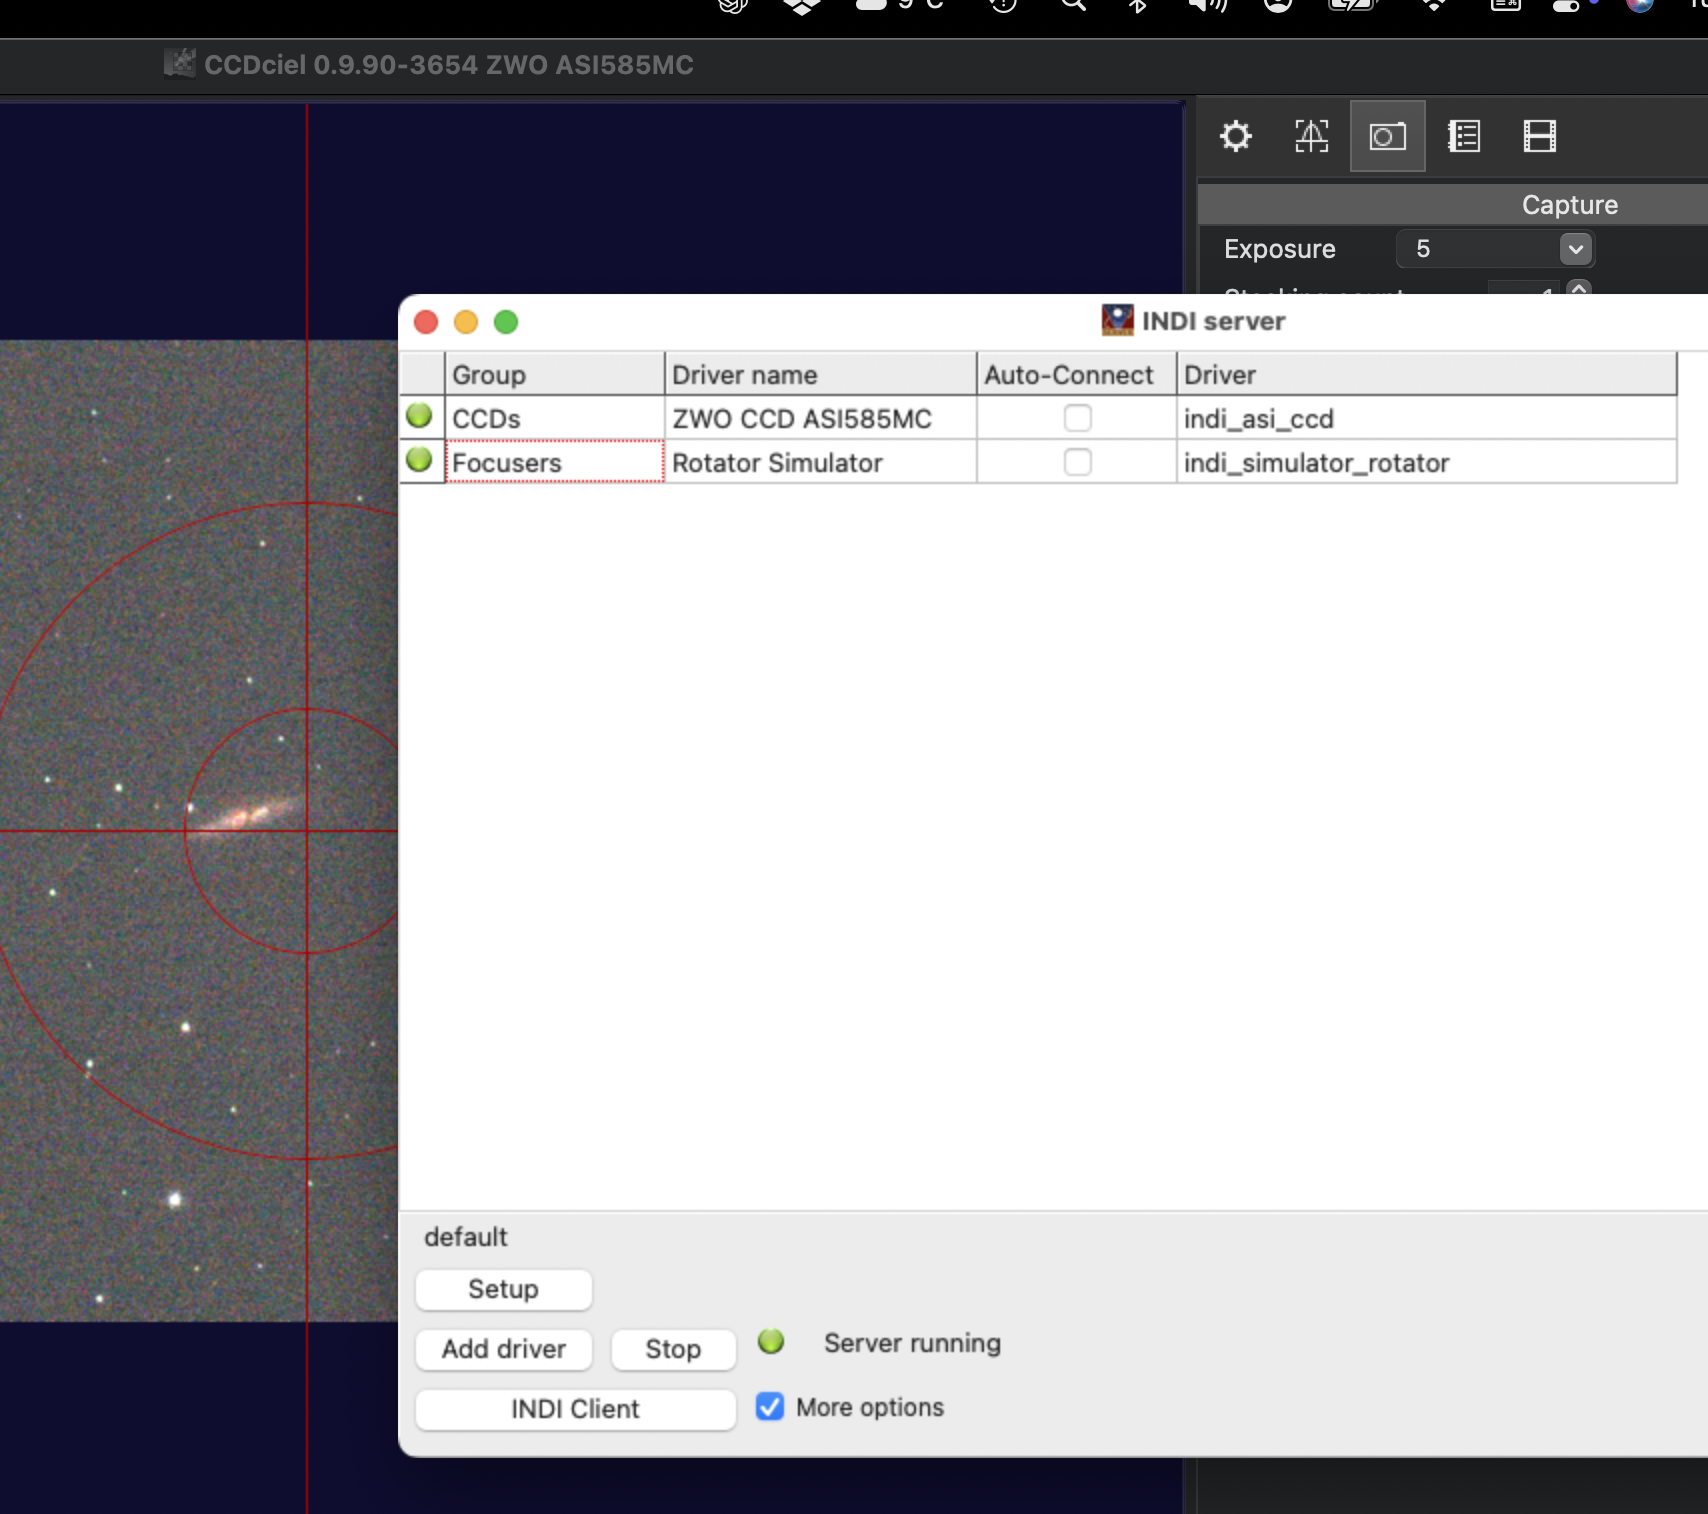Click the Bluetooth icon in the menu bar
Screen dimensions: 1708x1514
pyautogui.click(x=1137, y=5)
